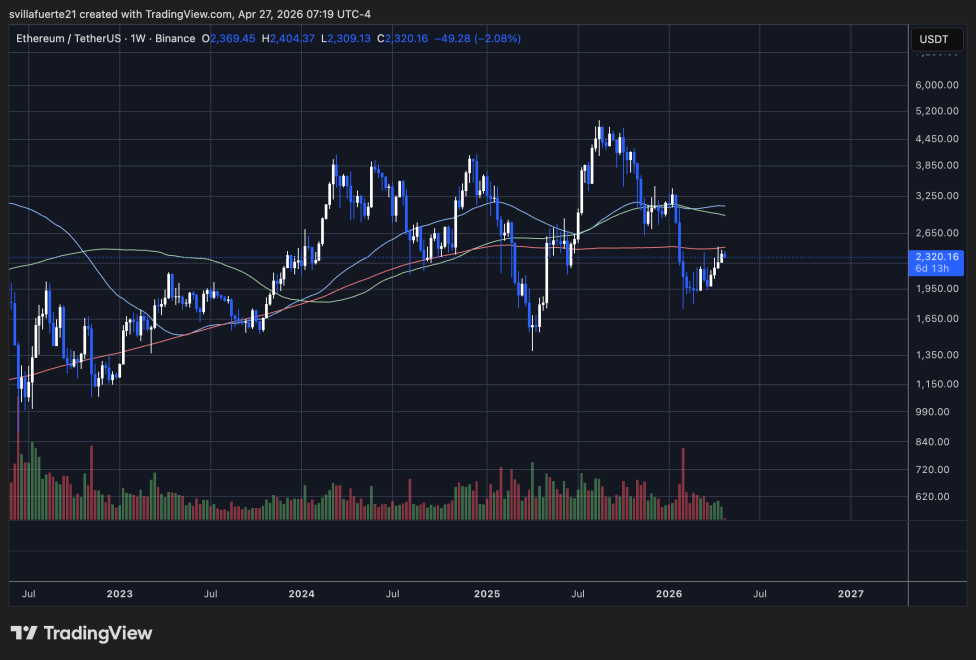The image size is (976, 660).
Task: Switch to the 2025 marker on time axis
Action: [487, 593]
